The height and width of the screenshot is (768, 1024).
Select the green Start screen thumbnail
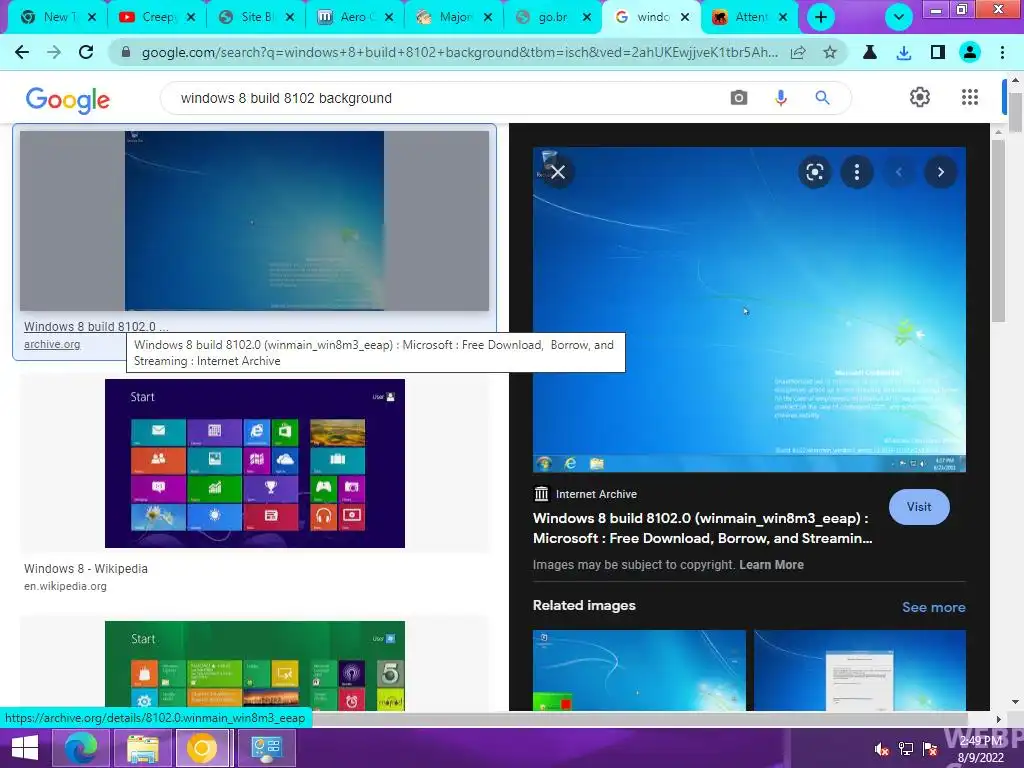tap(255, 665)
